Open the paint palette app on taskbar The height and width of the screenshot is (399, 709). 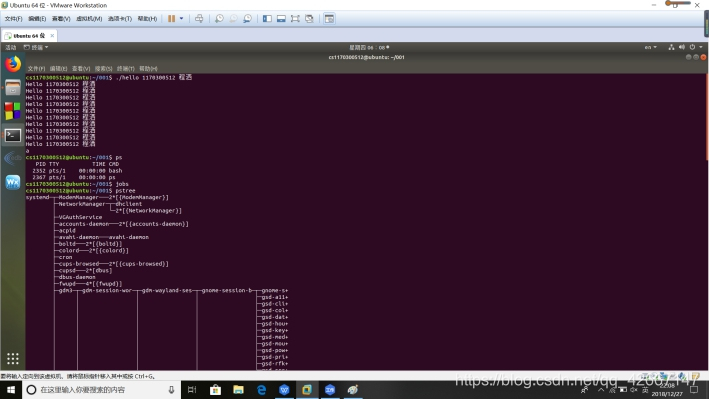(x=353, y=390)
